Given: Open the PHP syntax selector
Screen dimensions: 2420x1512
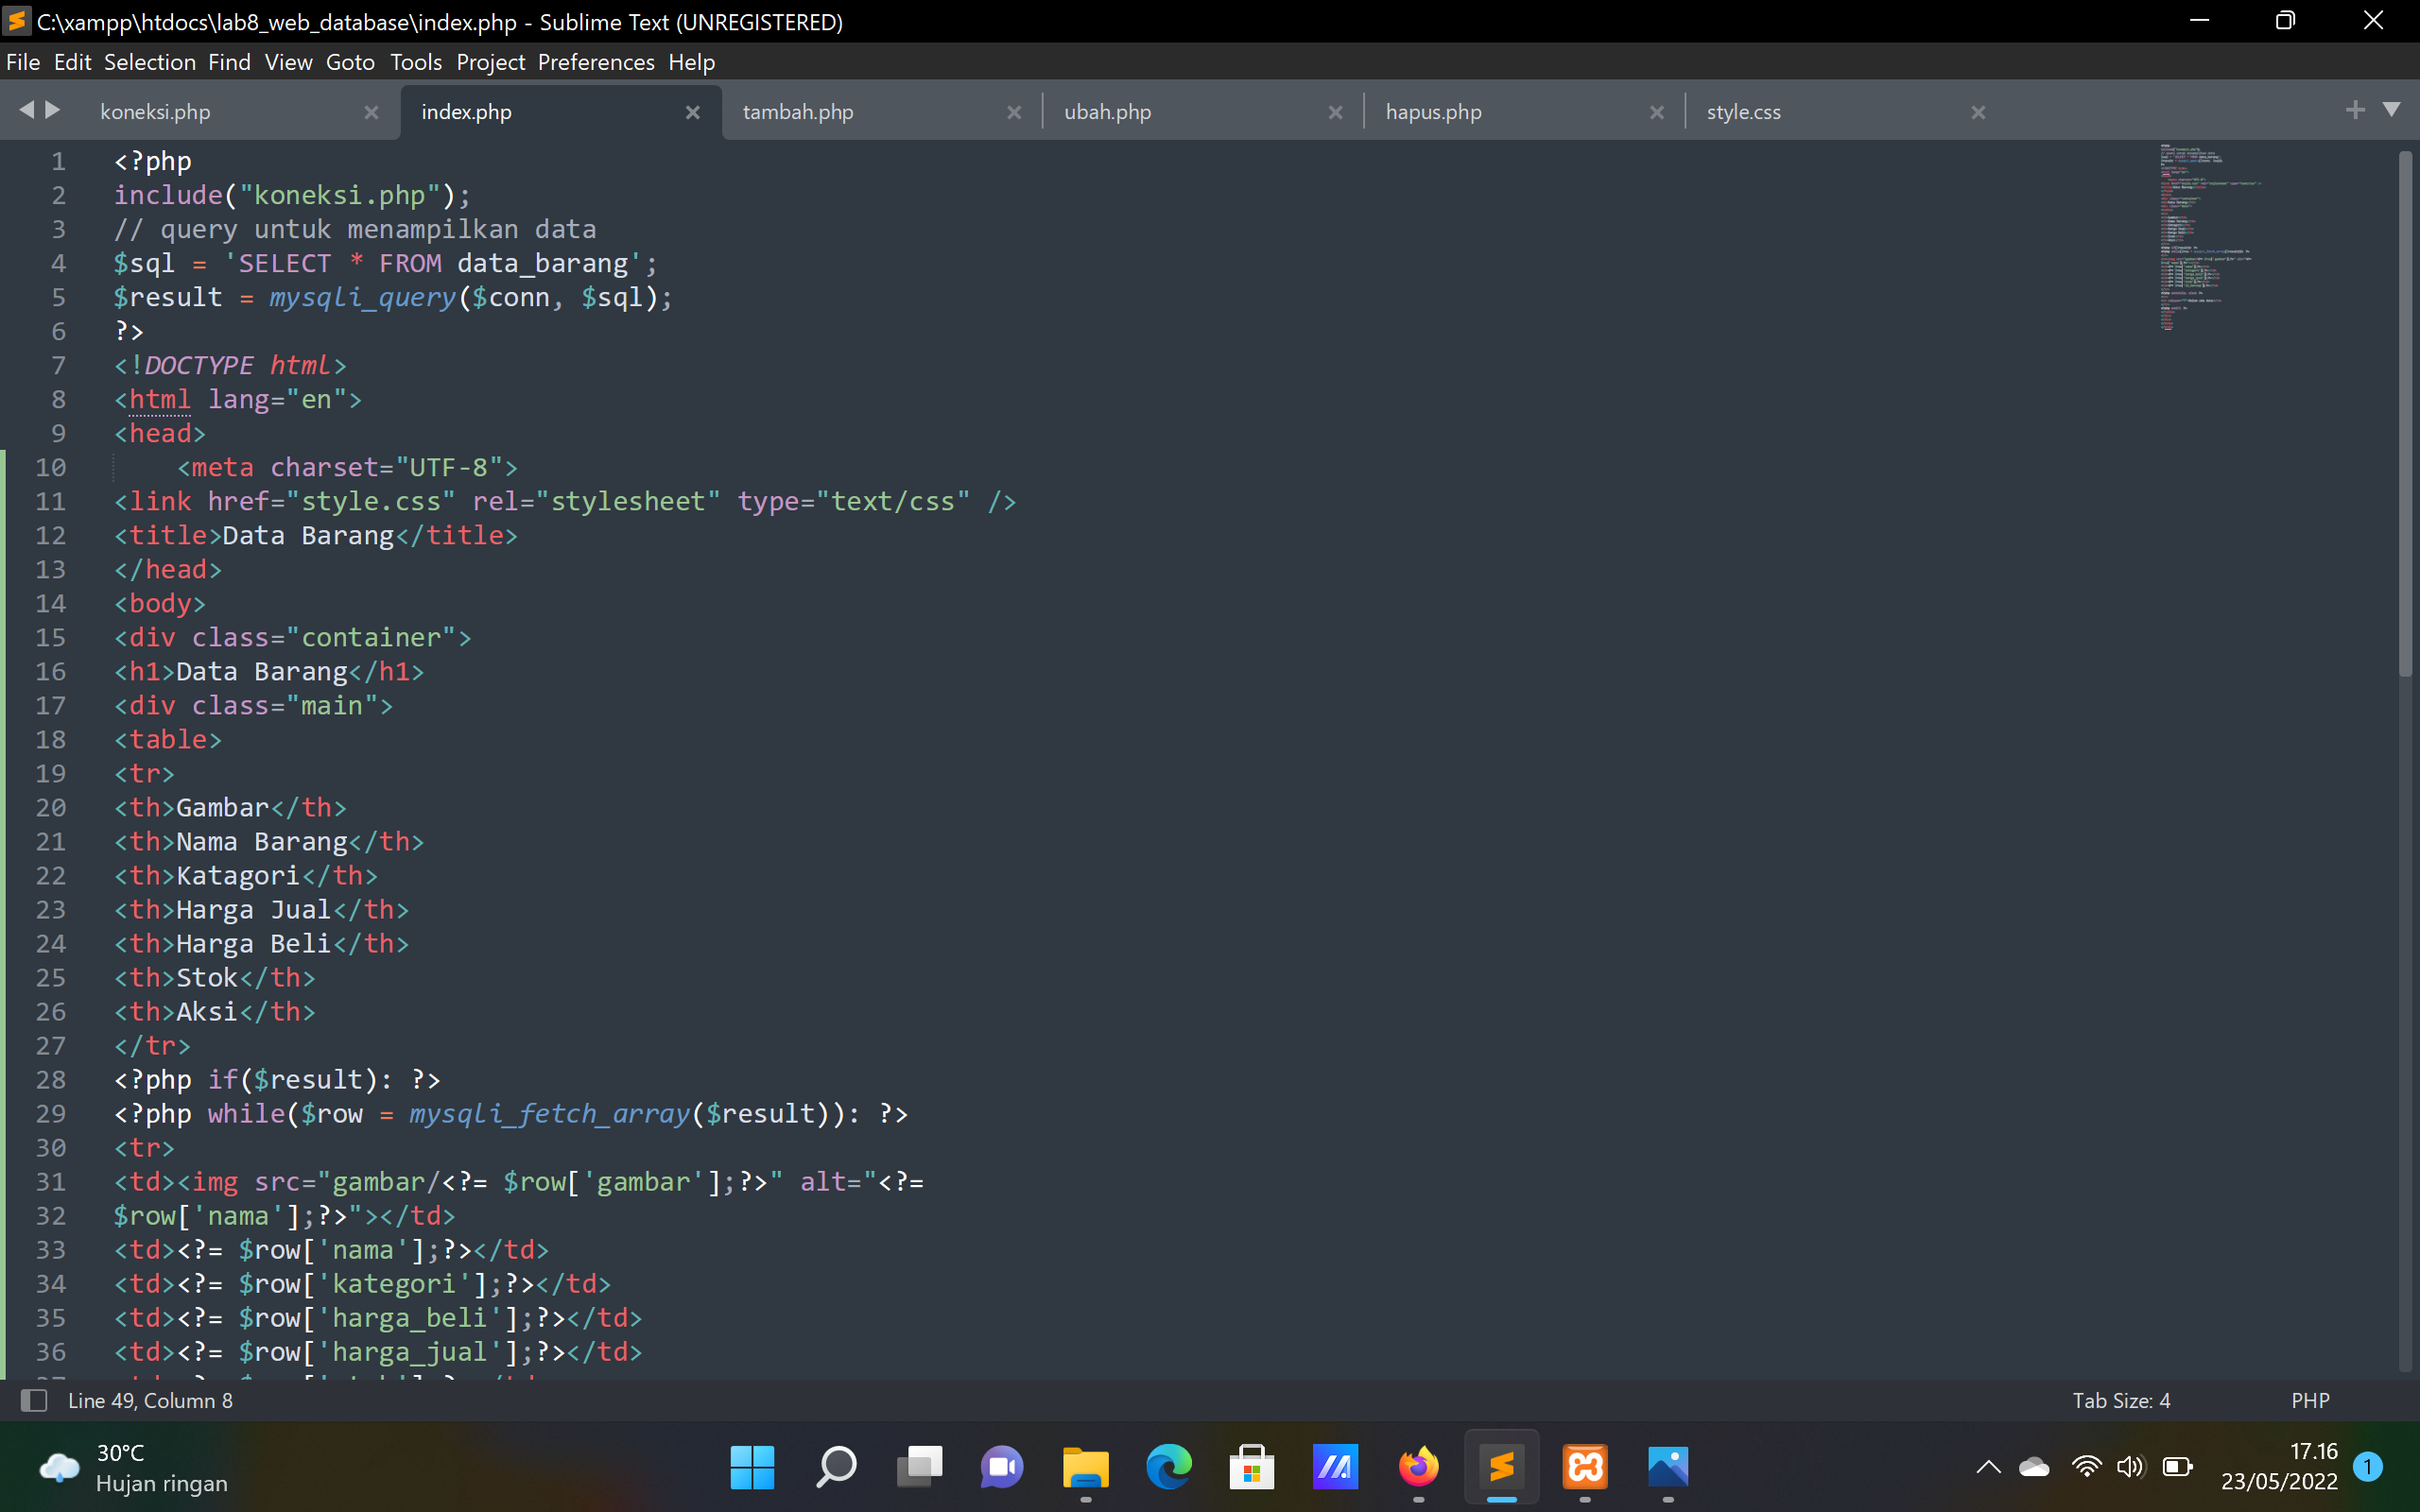Looking at the screenshot, I should pos(2311,1400).
